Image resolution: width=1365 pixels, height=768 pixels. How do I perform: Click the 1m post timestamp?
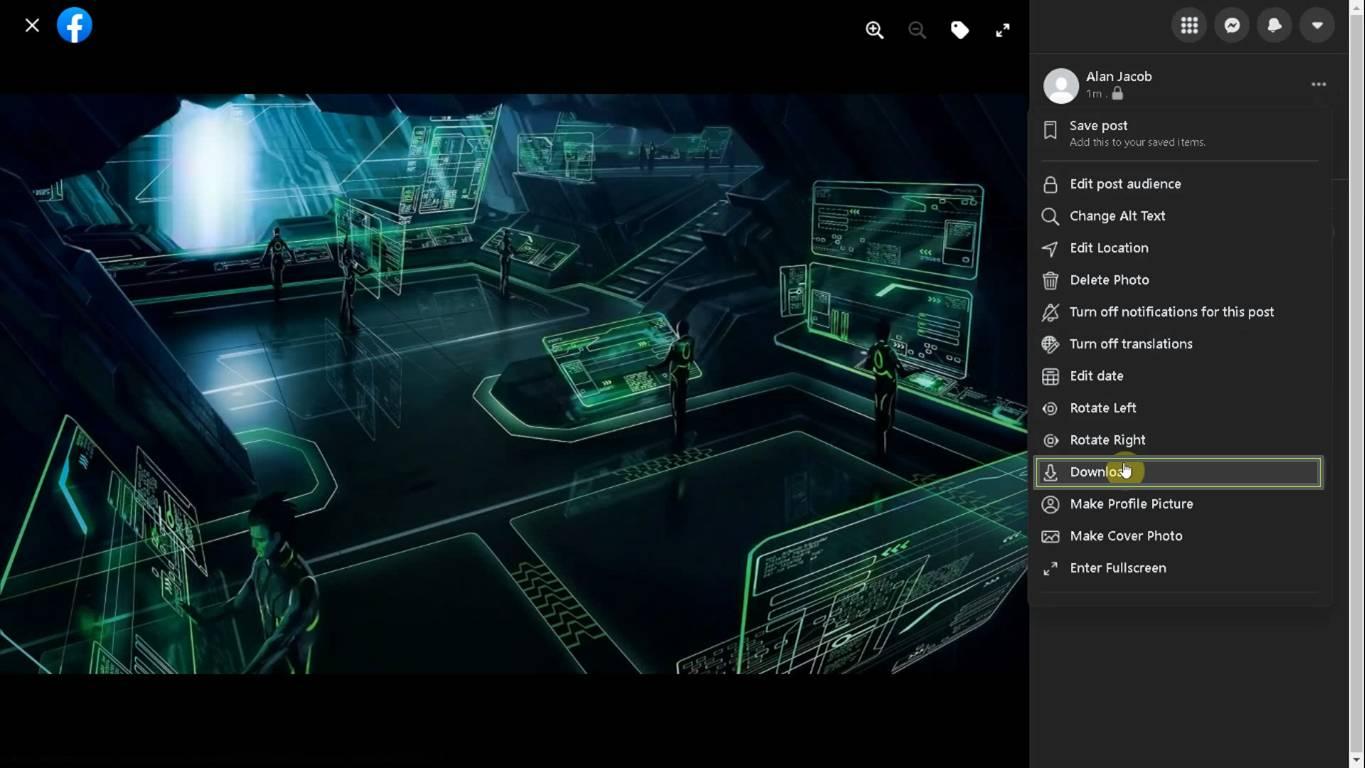point(1094,94)
